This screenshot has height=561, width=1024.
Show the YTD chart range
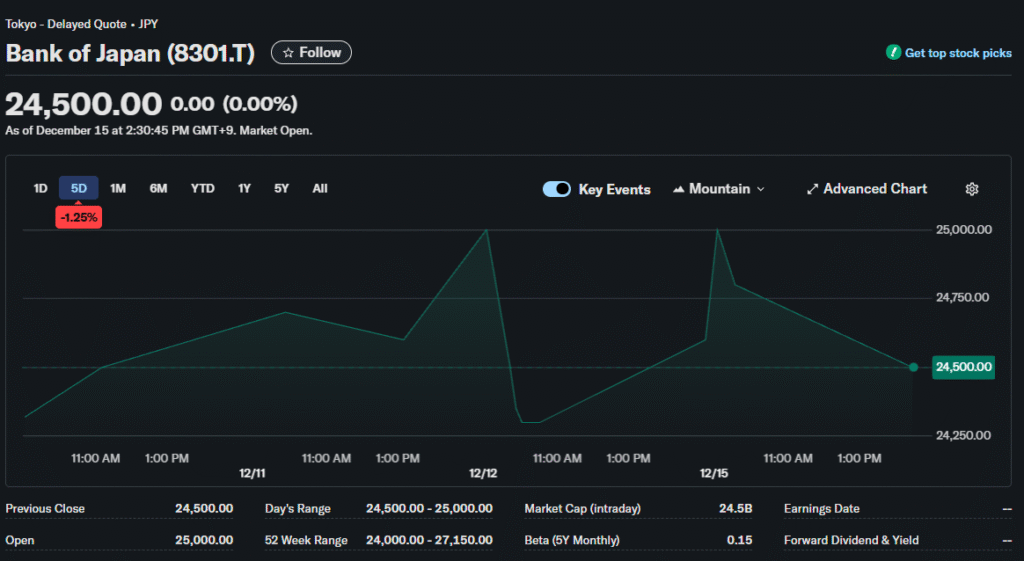coord(202,188)
